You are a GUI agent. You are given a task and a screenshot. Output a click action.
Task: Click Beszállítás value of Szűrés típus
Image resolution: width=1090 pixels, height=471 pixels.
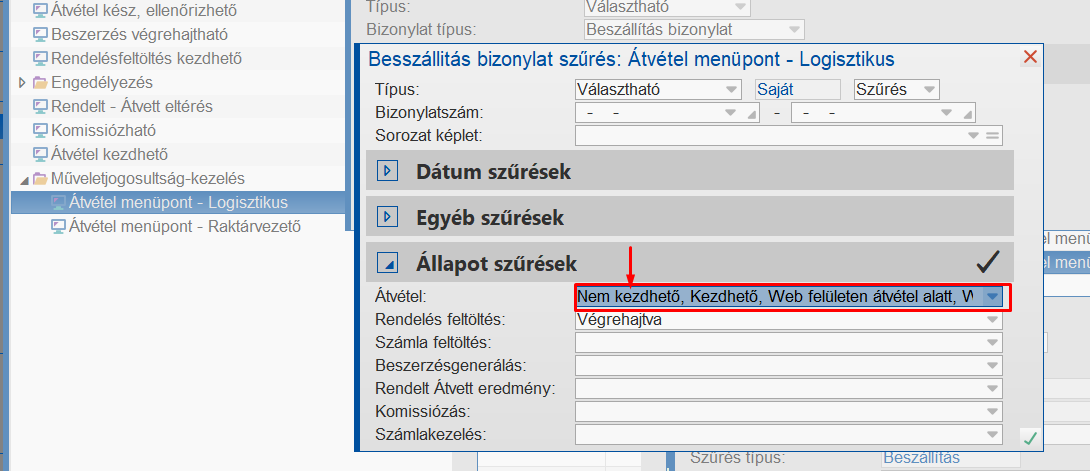(922, 458)
